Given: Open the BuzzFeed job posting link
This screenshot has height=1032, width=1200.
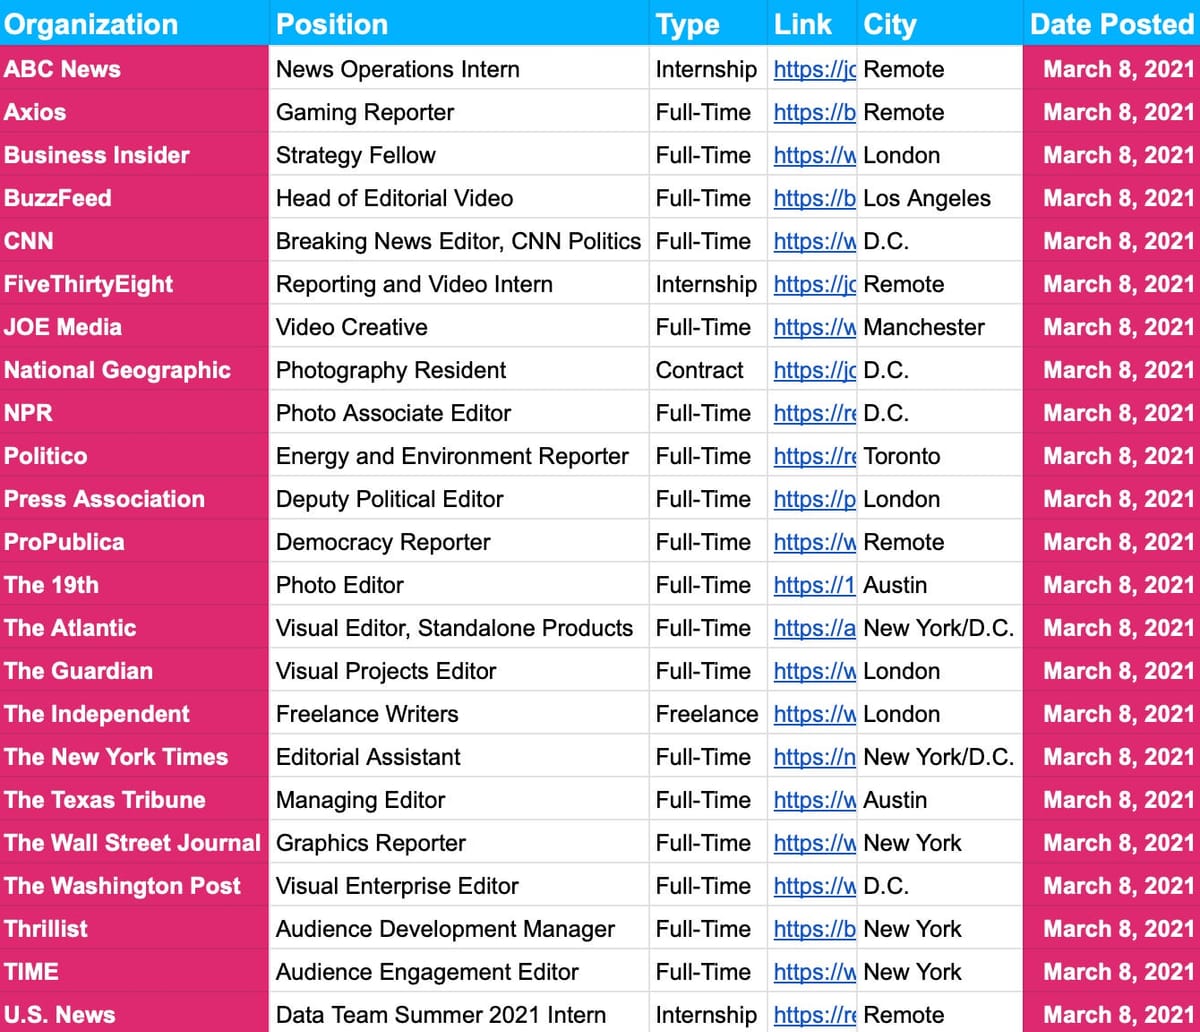Looking at the screenshot, I should click(812, 198).
